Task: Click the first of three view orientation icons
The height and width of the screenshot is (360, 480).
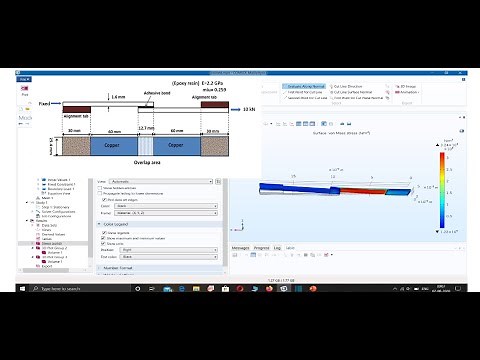Action: [x=278, y=124]
